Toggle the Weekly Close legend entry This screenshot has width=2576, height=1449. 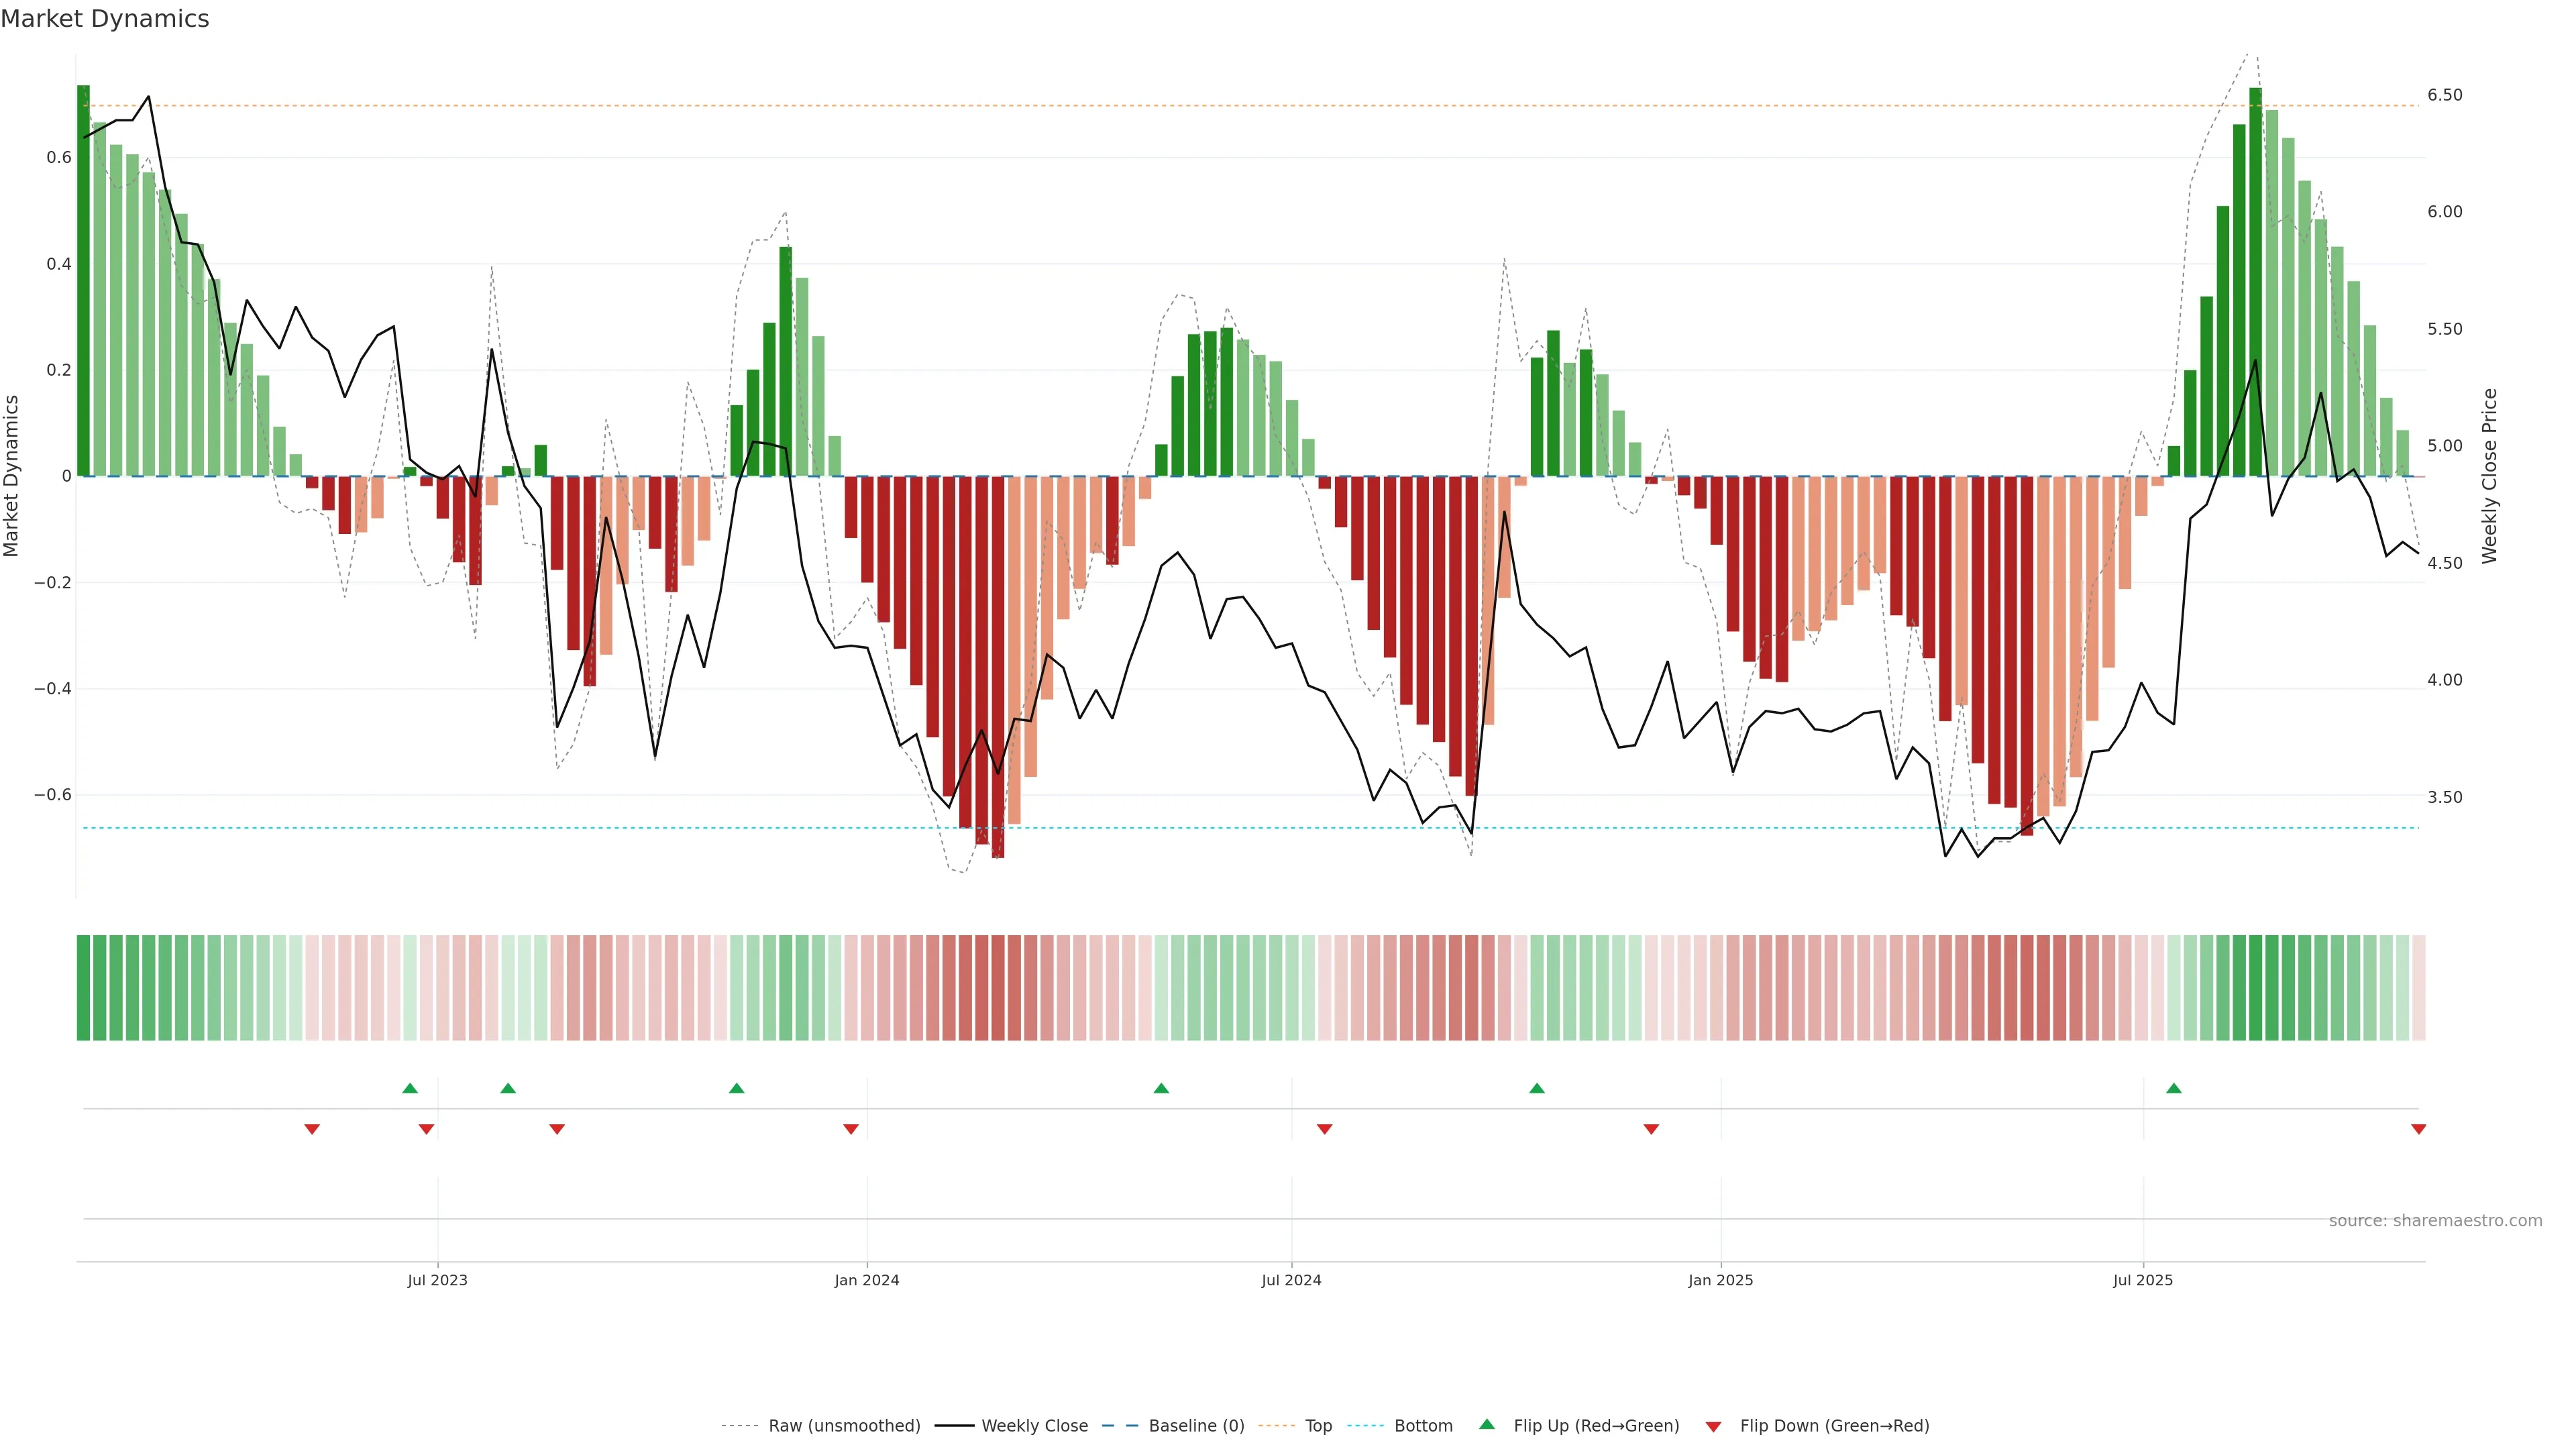click(x=1034, y=1426)
